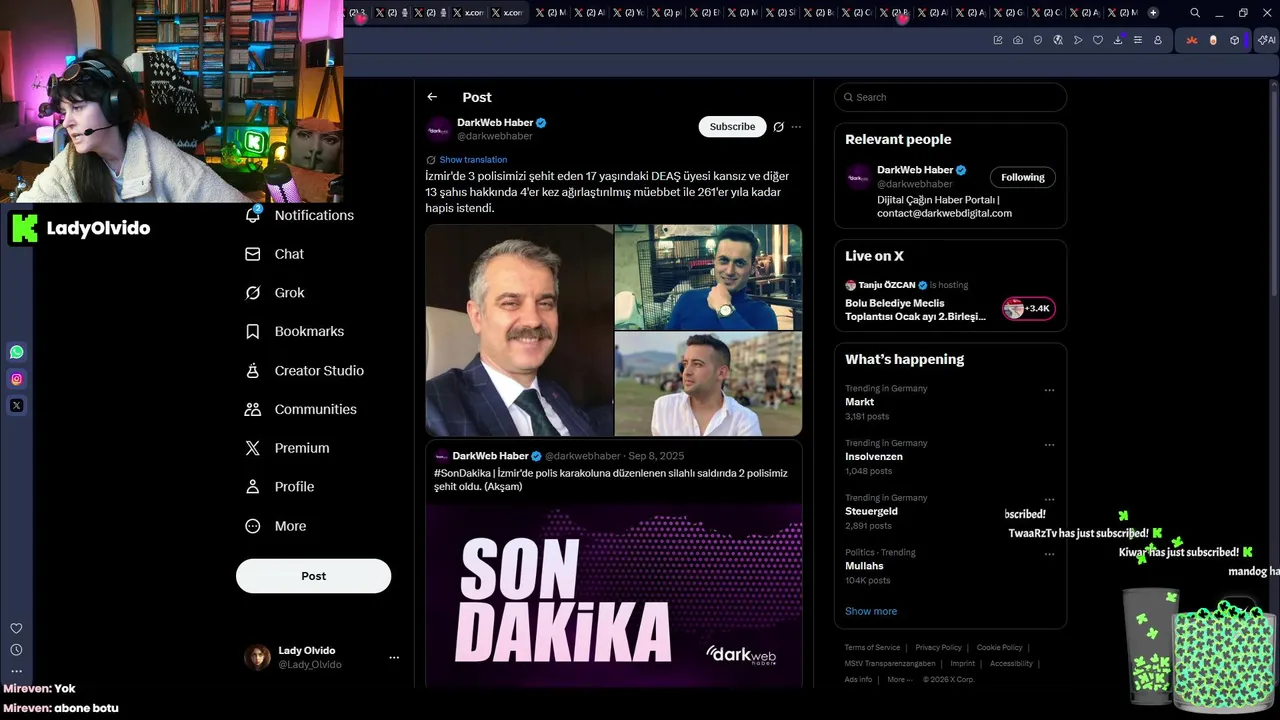Open account menu dots beside Lady Olvido
Viewport: 1280px width, 720px height.
pyautogui.click(x=394, y=657)
